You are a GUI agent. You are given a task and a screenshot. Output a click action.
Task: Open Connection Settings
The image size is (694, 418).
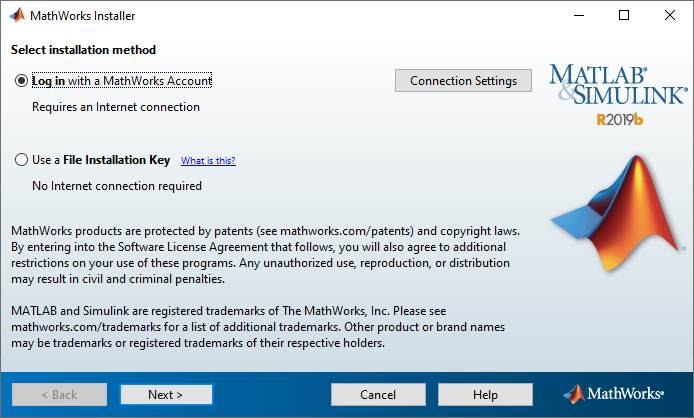click(463, 81)
